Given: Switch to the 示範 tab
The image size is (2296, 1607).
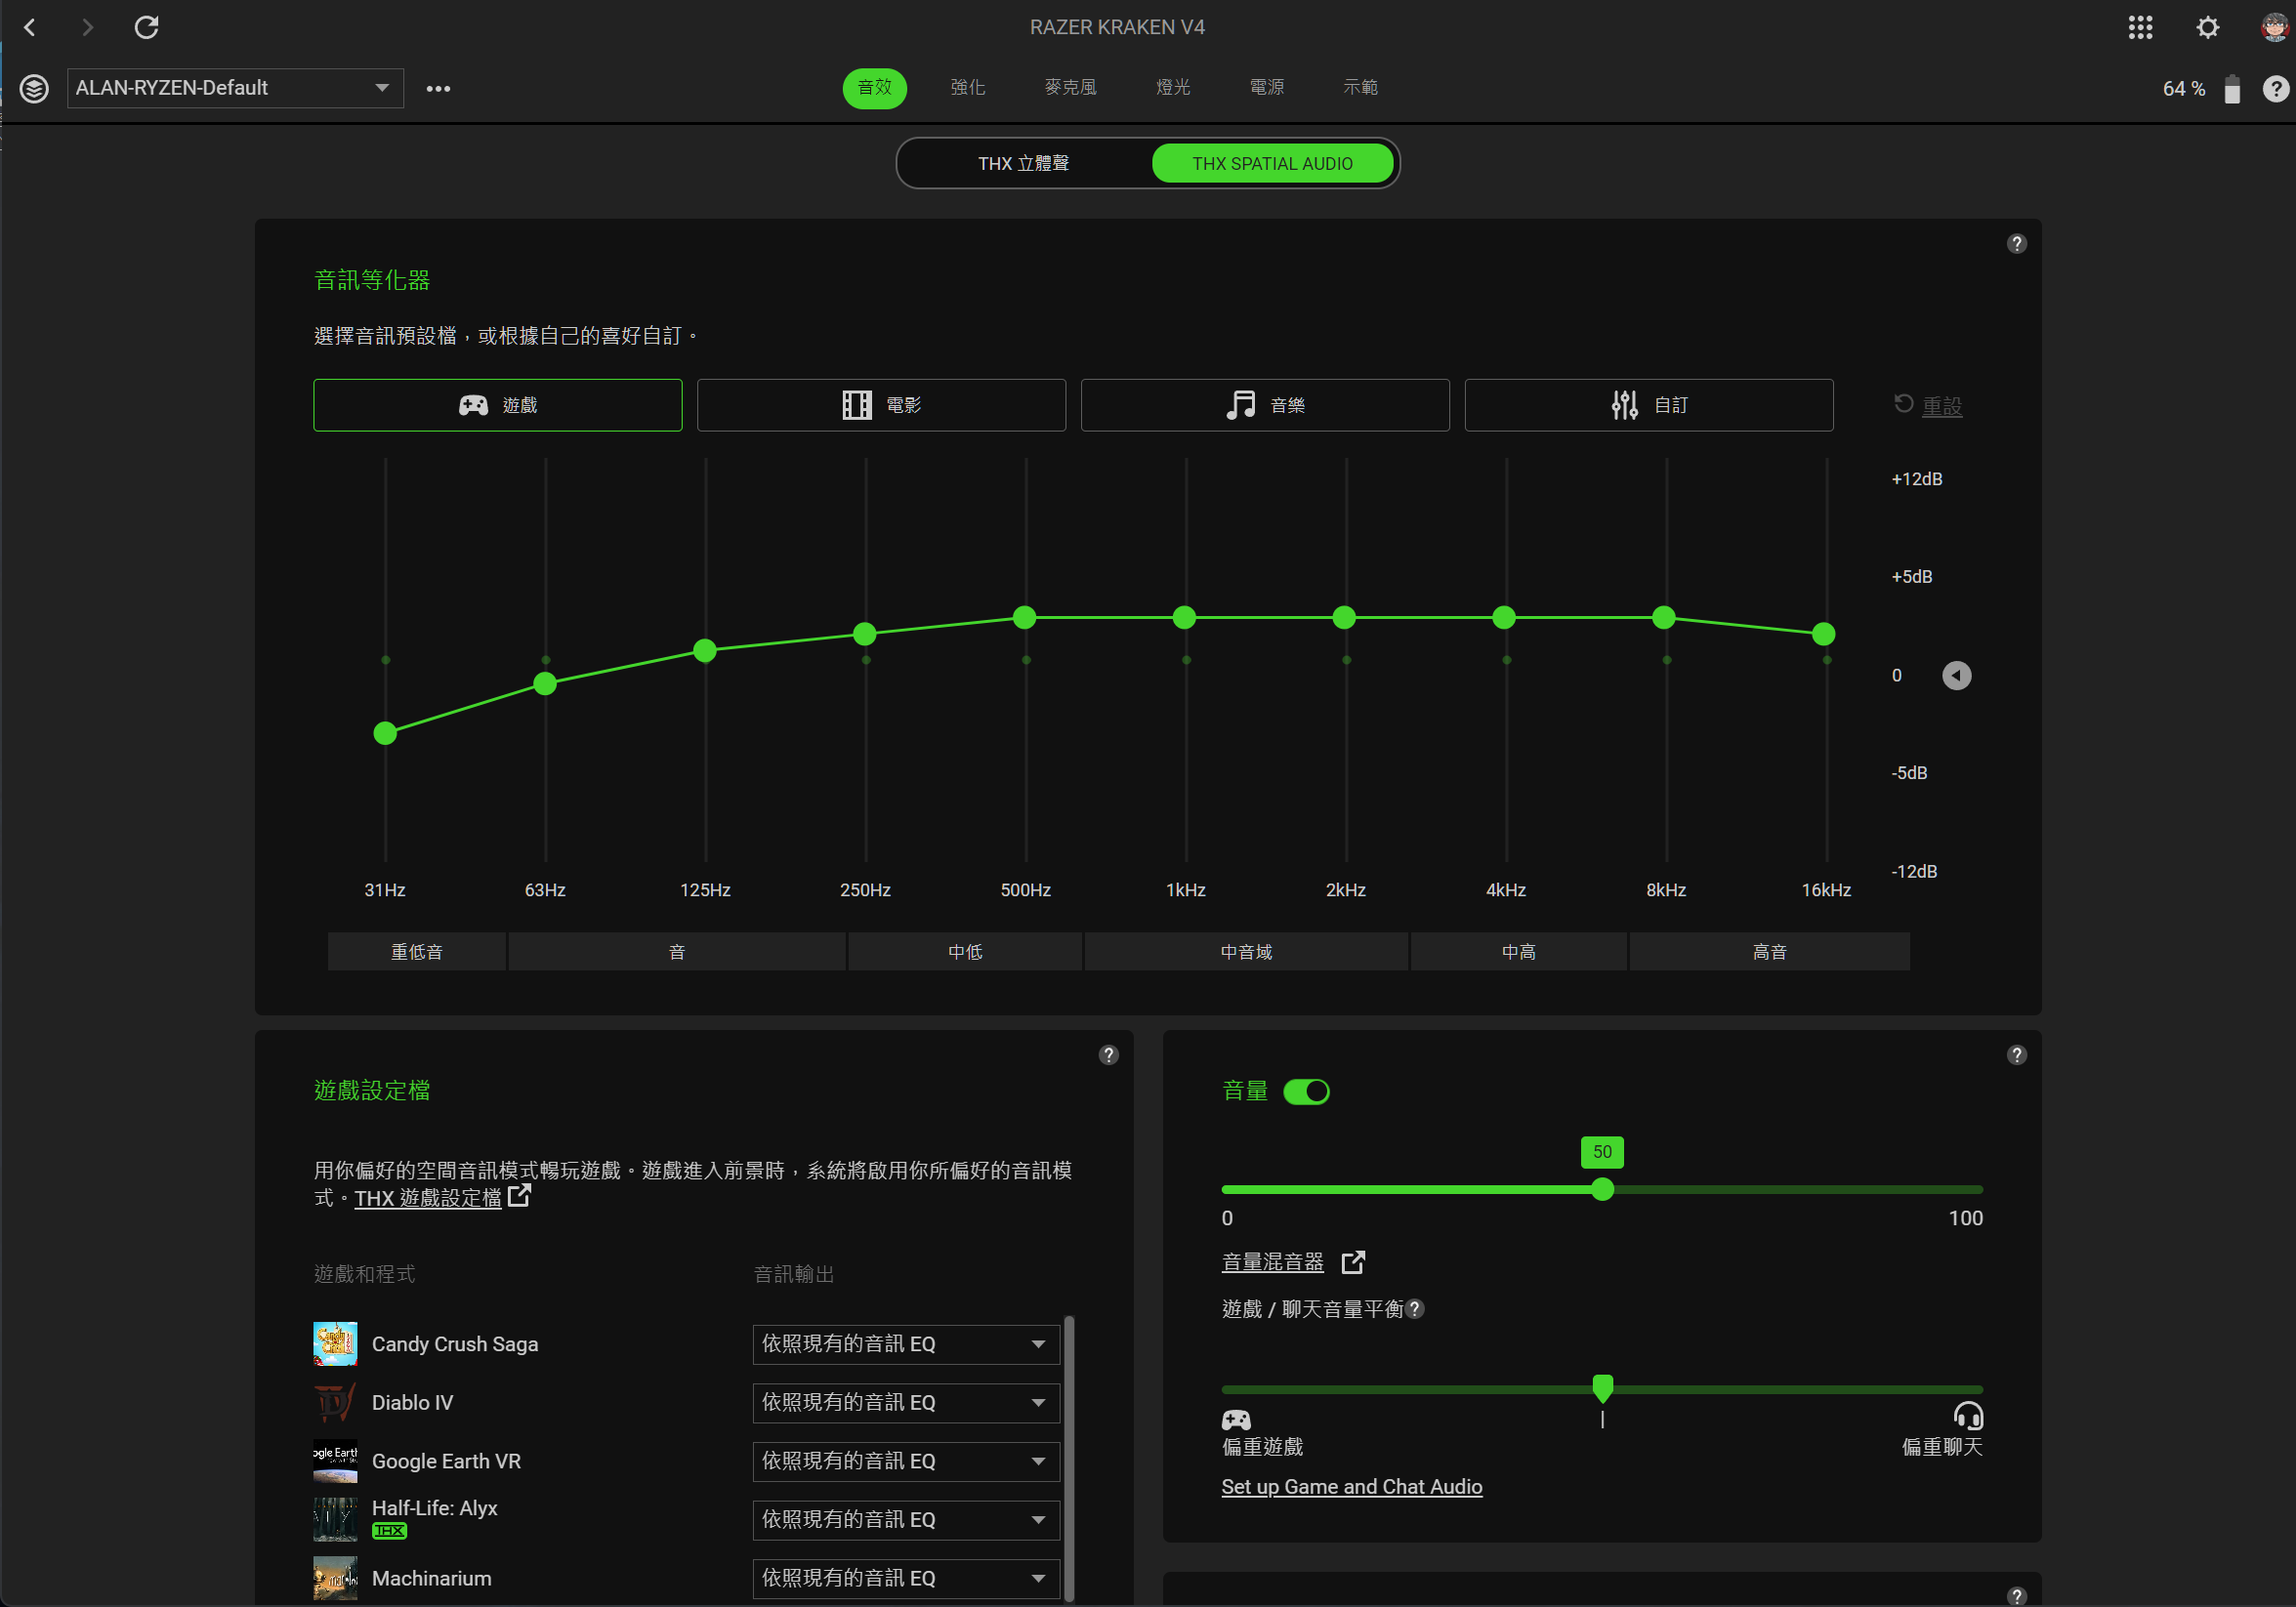Looking at the screenshot, I should click(x=1360, y=88).
